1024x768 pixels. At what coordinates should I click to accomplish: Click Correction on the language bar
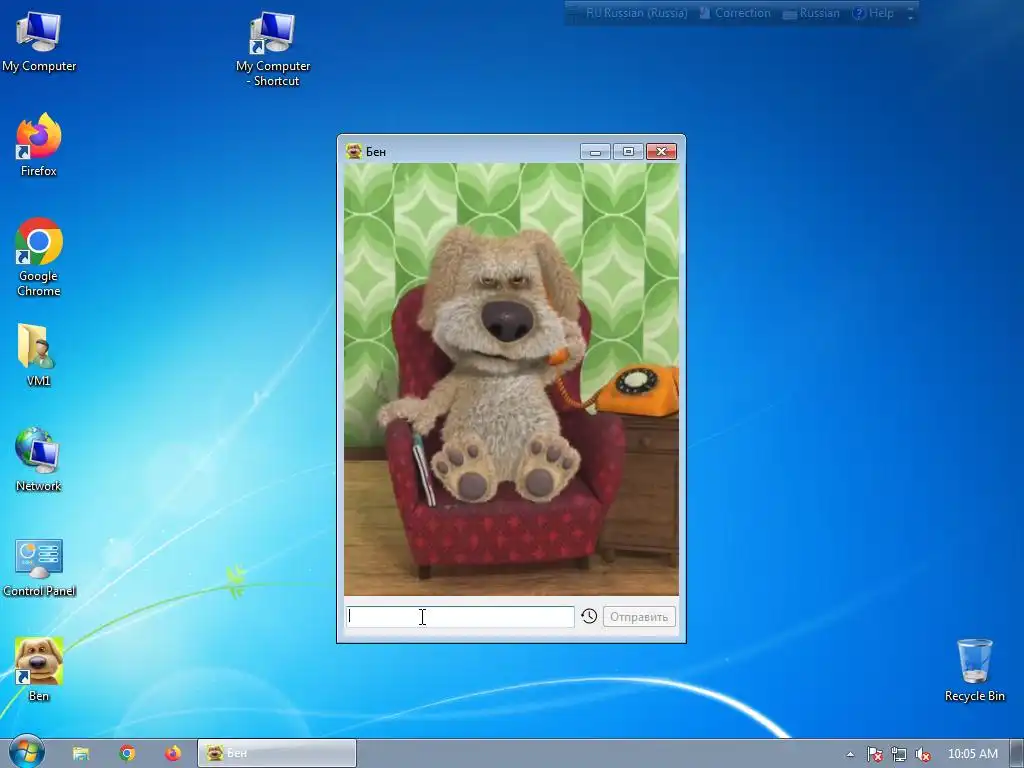pos(735,13)
